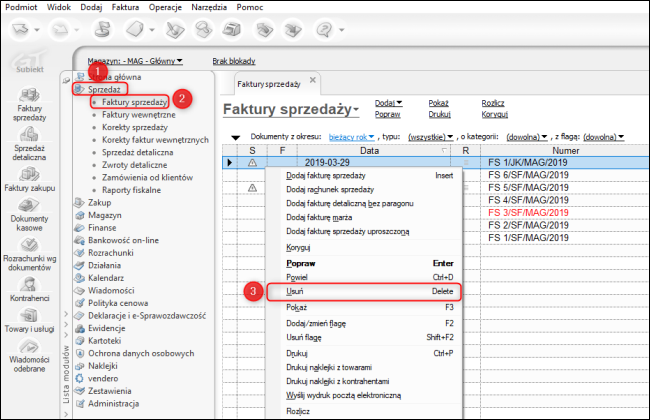The width and height of the screenshot is (650, 420).
Task: Open Wiadomości odebrane shortcut icon
Action: point(28,350)
